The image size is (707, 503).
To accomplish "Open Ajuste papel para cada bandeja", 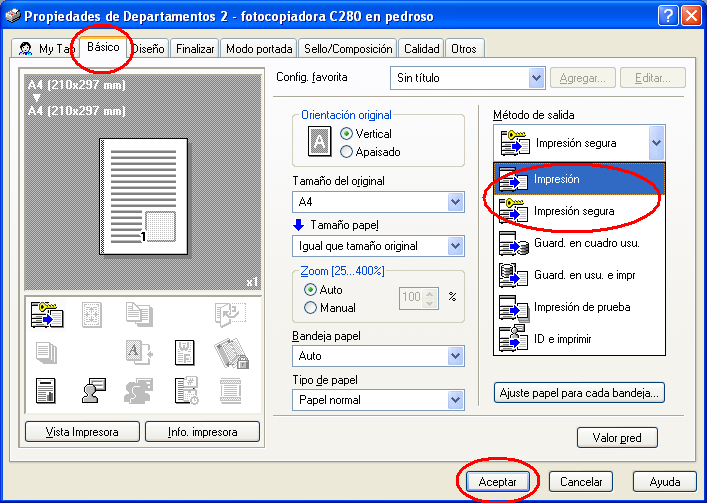I will pyautogui.click(x=579, y=393).
